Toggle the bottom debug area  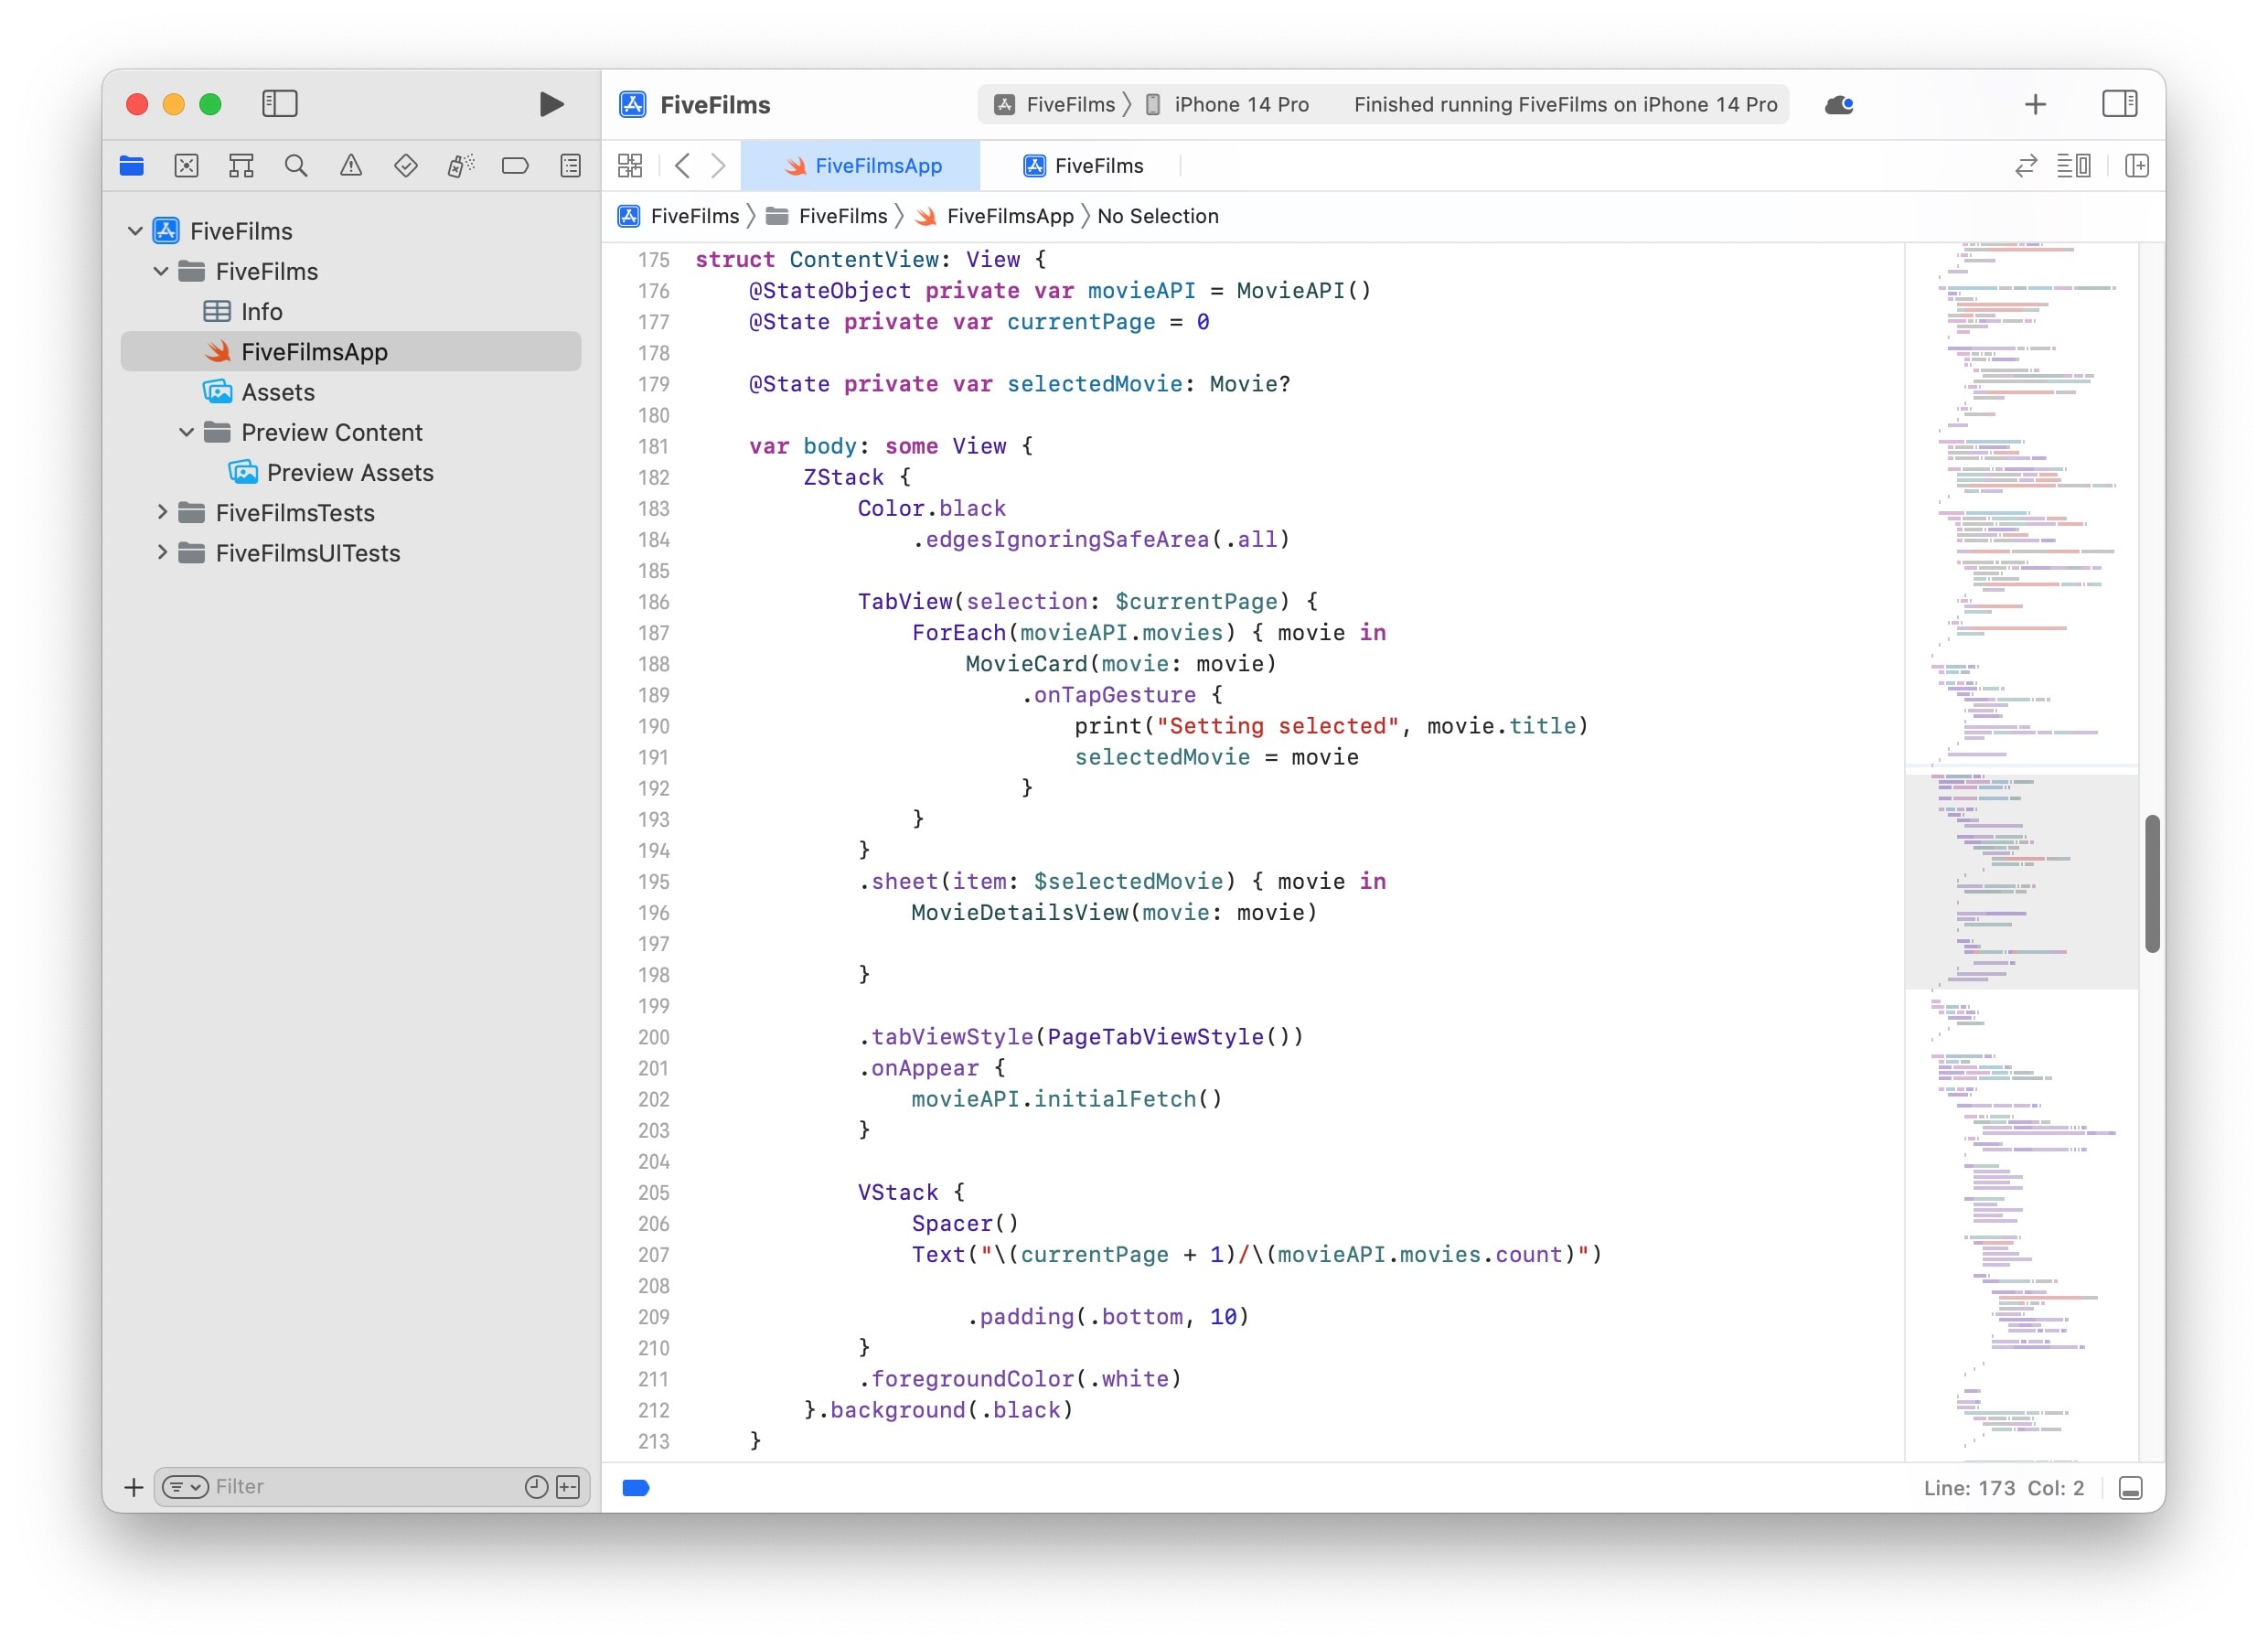pyautogui.click(x=2130, y=1488)
